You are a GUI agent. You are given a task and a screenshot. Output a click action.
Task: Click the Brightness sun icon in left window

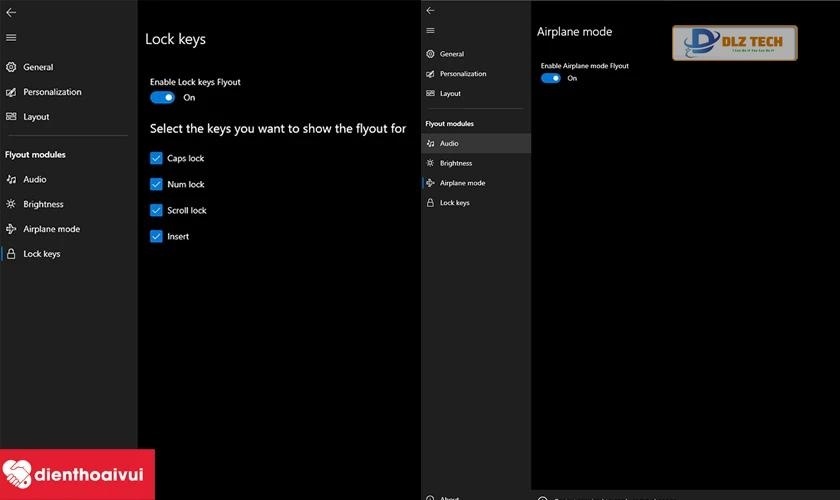point(12,204)
